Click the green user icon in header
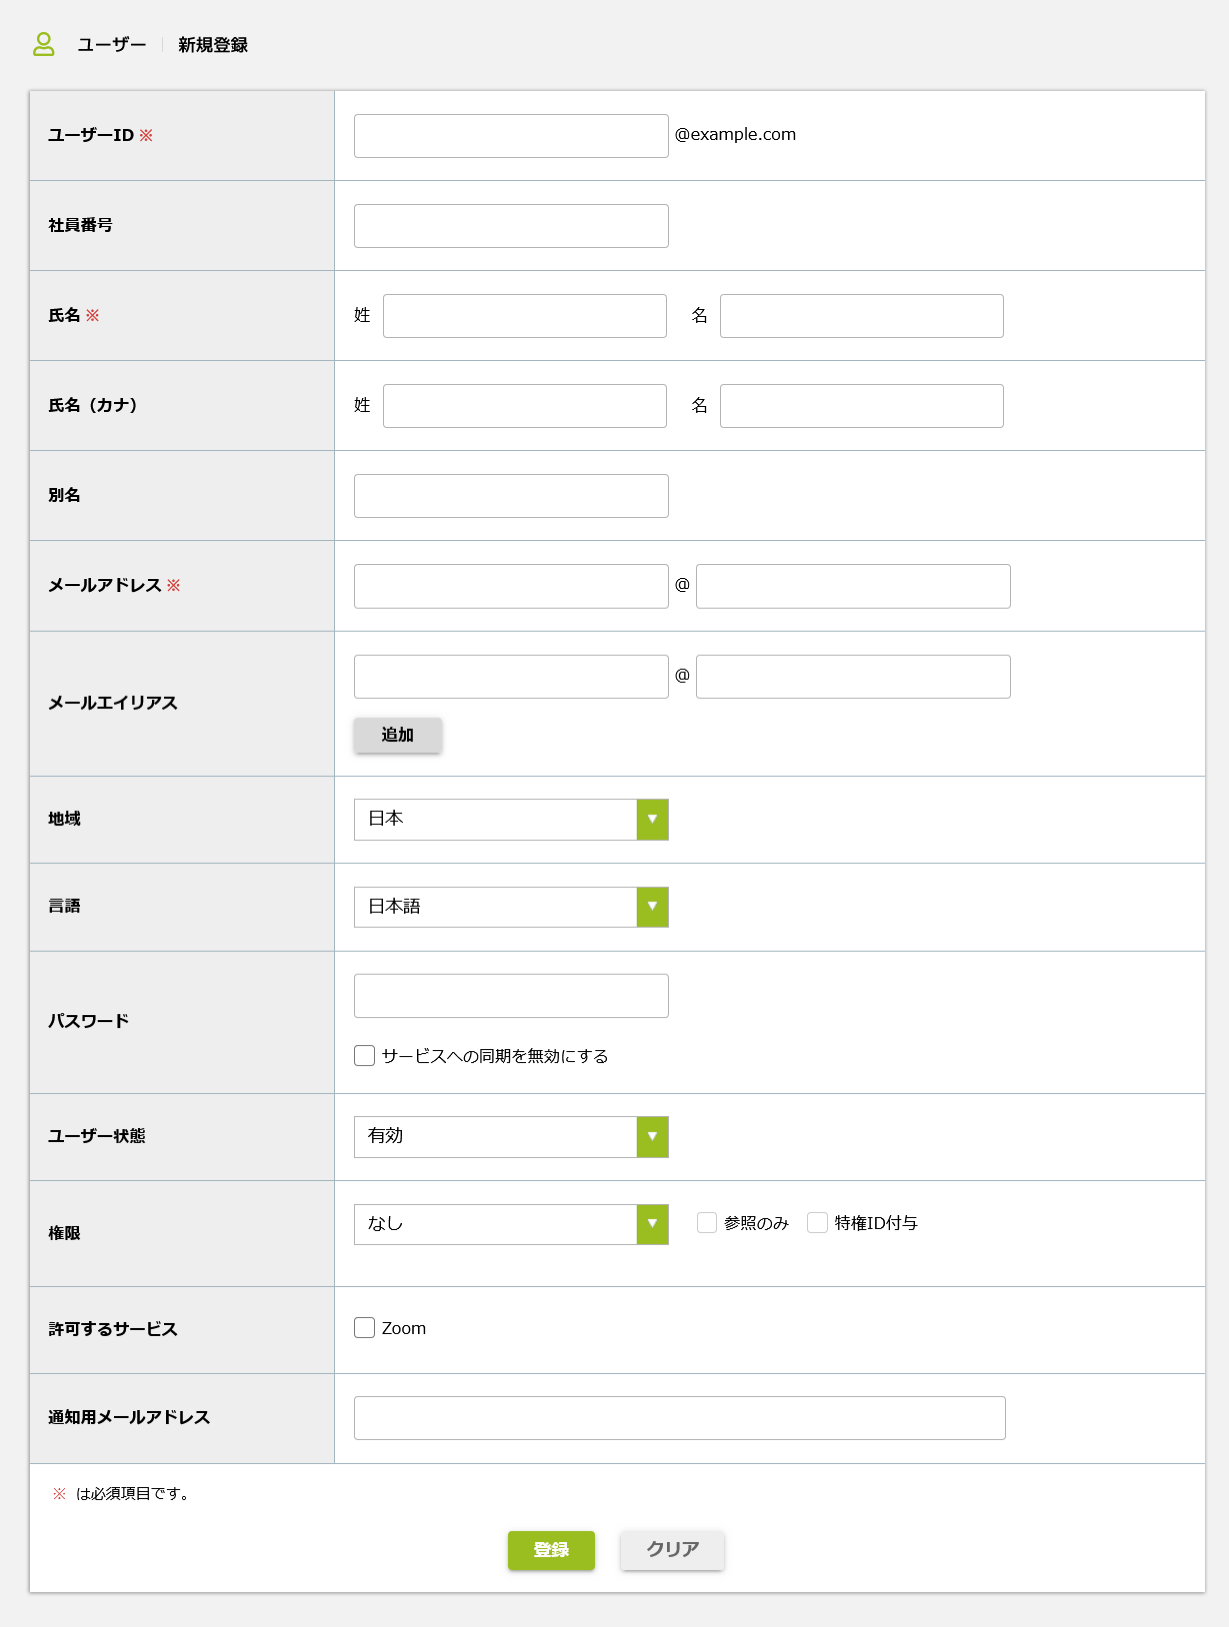 point(44,44)
